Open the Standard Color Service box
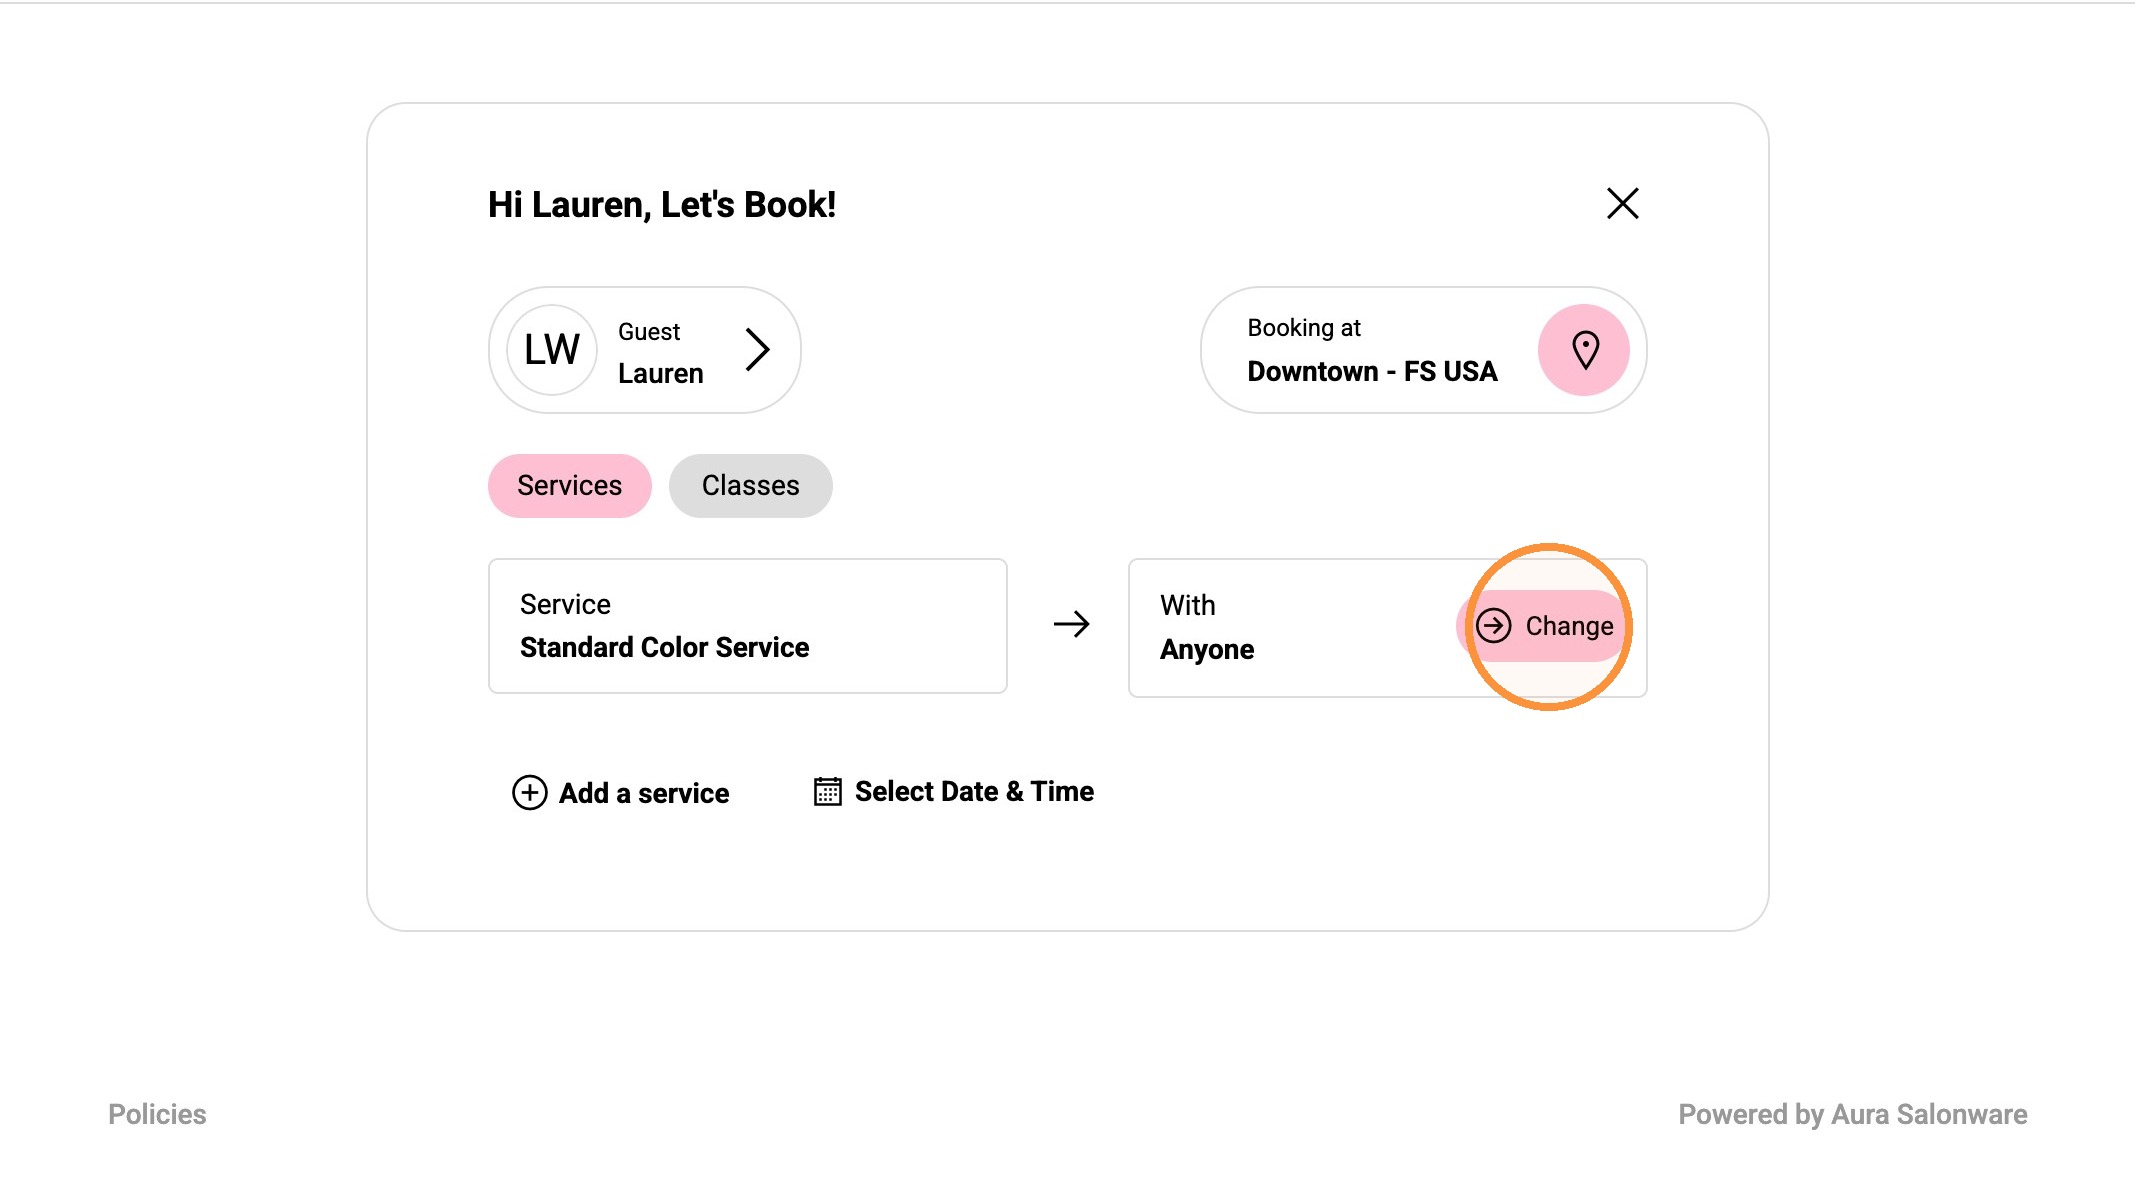Screen dimensions: 2135x1194 pyautogui.click(x=747, y=626)
